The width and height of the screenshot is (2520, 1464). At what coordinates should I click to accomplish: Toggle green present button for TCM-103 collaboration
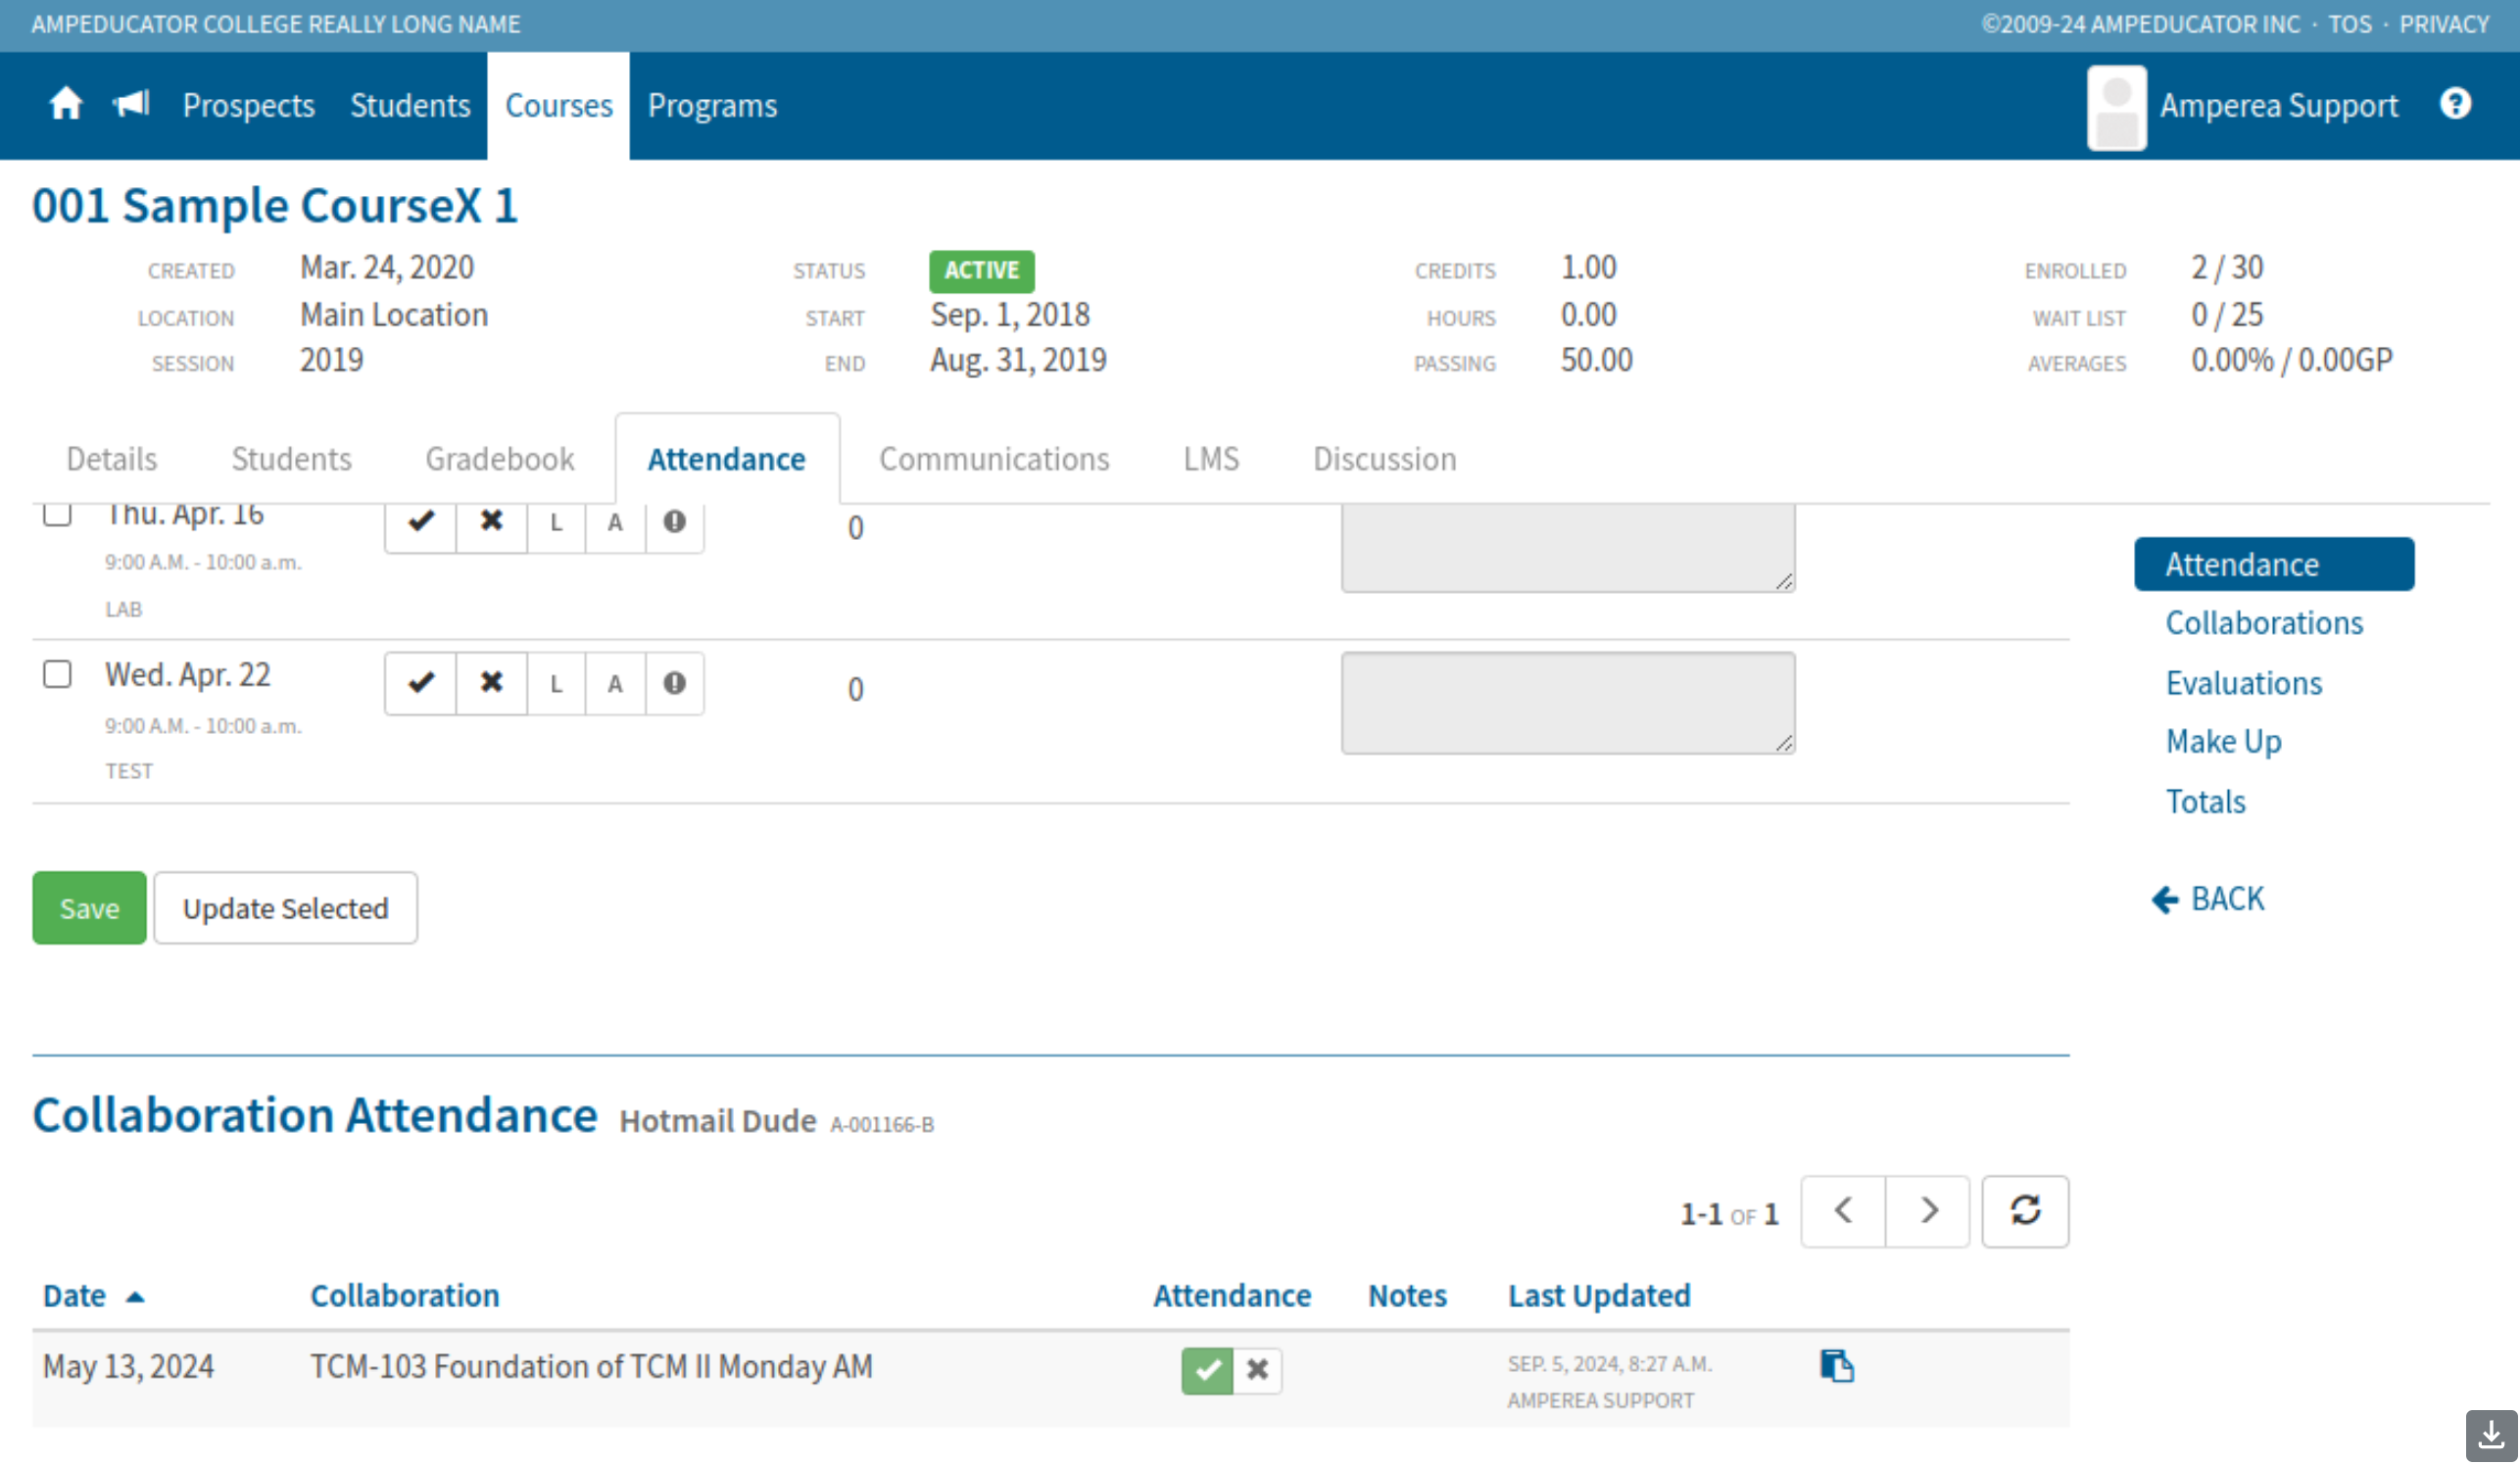coord(1206,1370)
